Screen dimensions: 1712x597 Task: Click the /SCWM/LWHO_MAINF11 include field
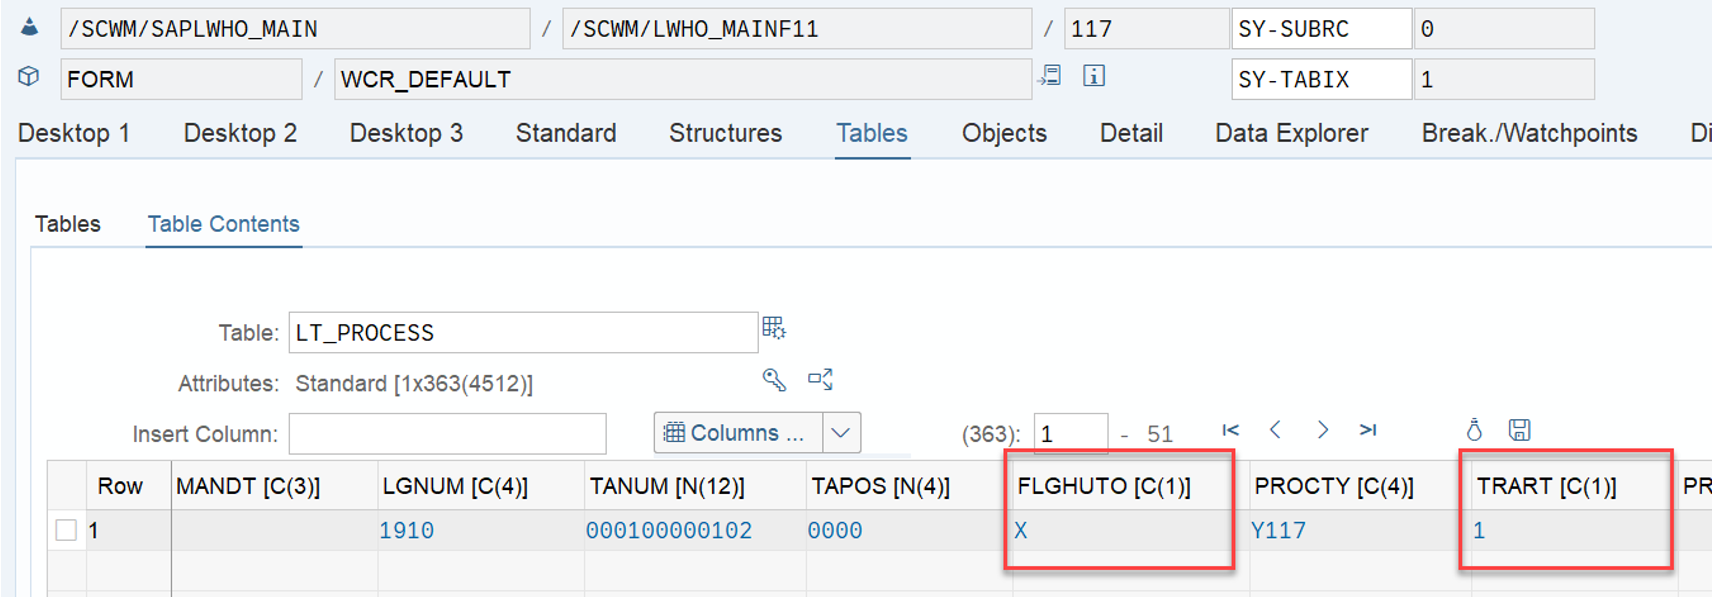coord(797,29)
